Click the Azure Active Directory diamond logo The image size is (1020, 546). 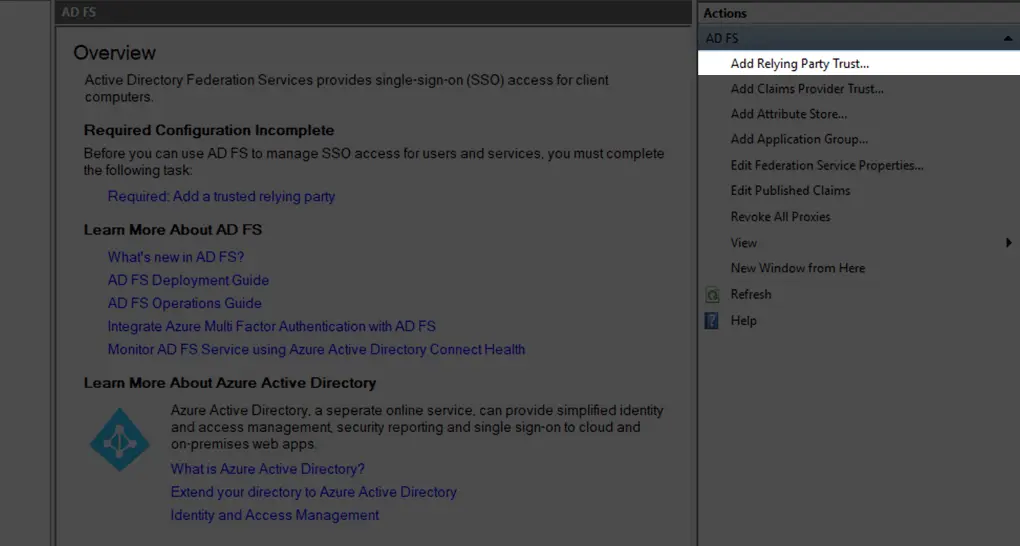tap(120, 439)
